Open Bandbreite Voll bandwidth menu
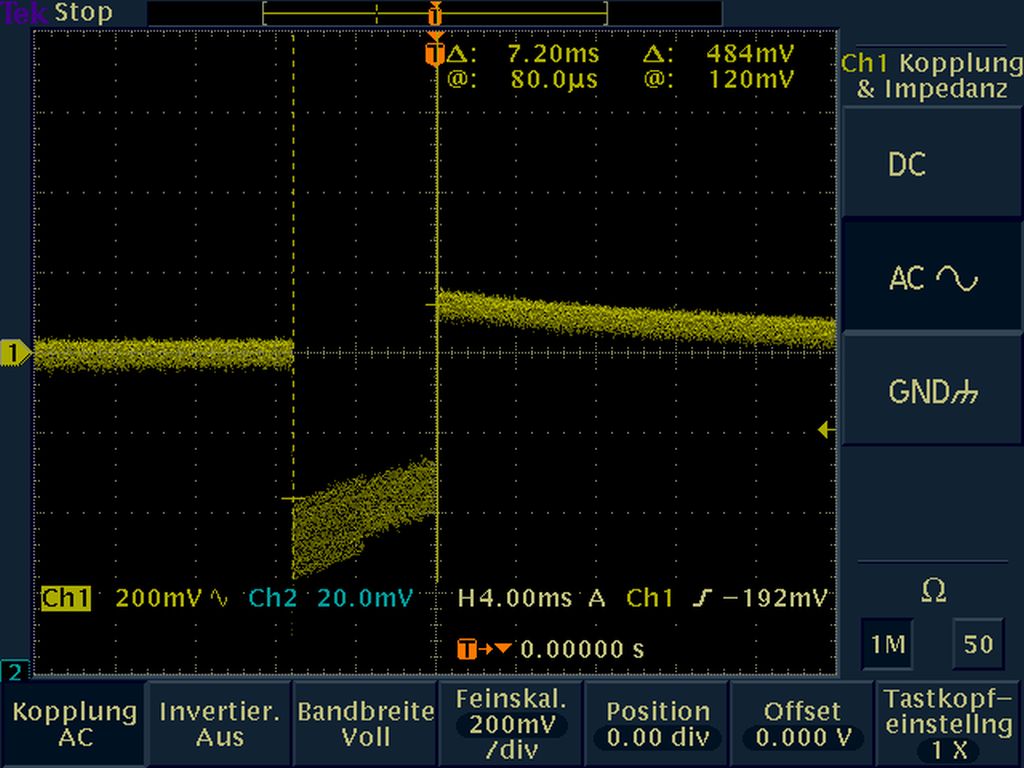Screen dimensions: 1024x768 point(365,724)
